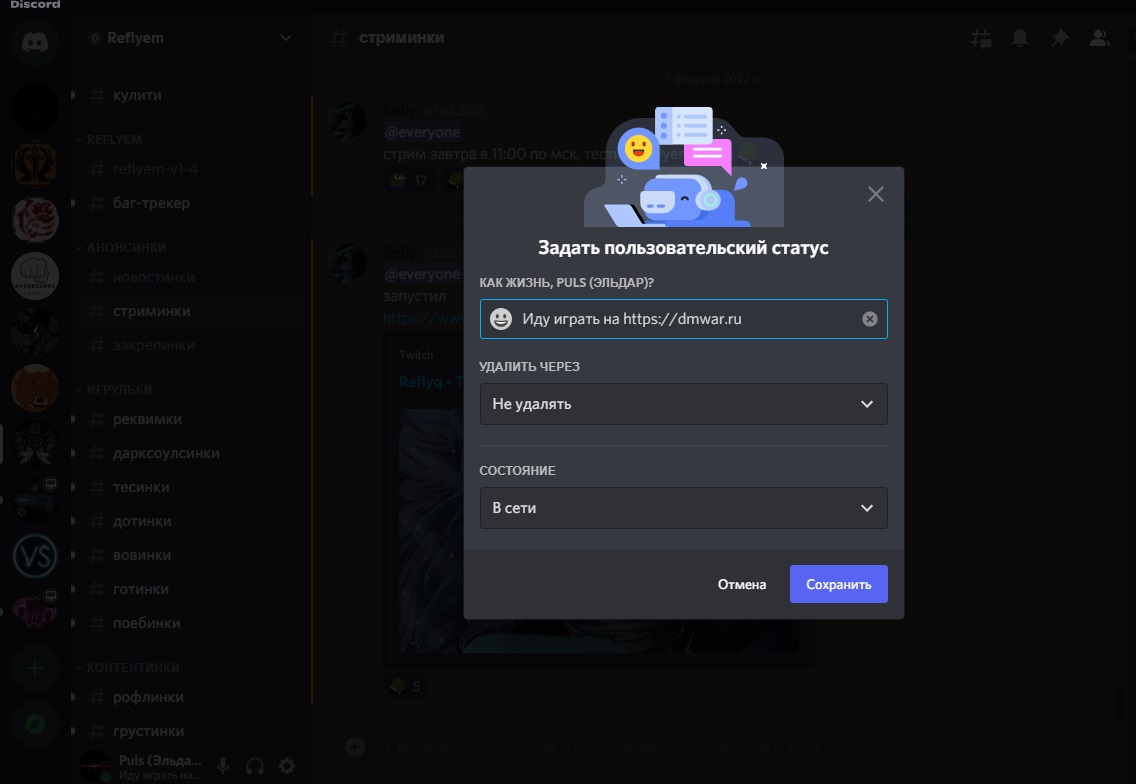Click the attach file plus button
1136x784 pixels.
(x=354, y=746)
